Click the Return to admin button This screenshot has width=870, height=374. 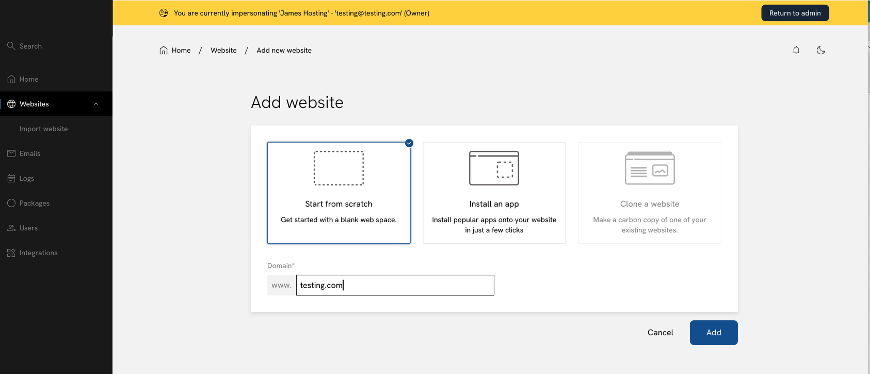click(795, 13)
